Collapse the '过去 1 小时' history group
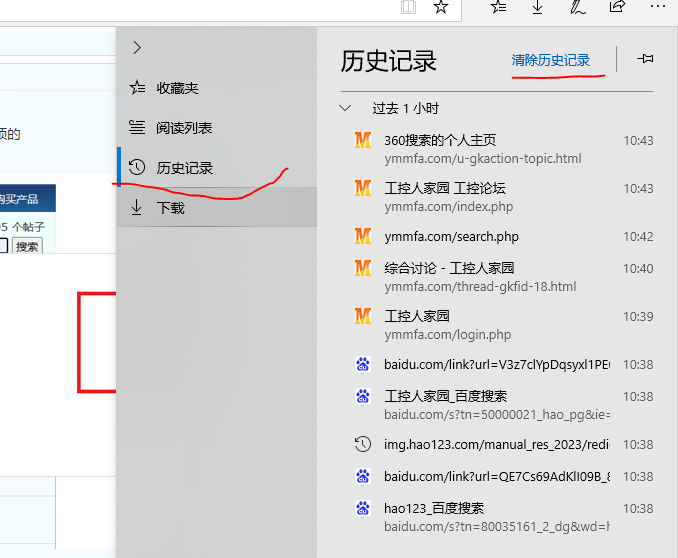 [346, 108]
